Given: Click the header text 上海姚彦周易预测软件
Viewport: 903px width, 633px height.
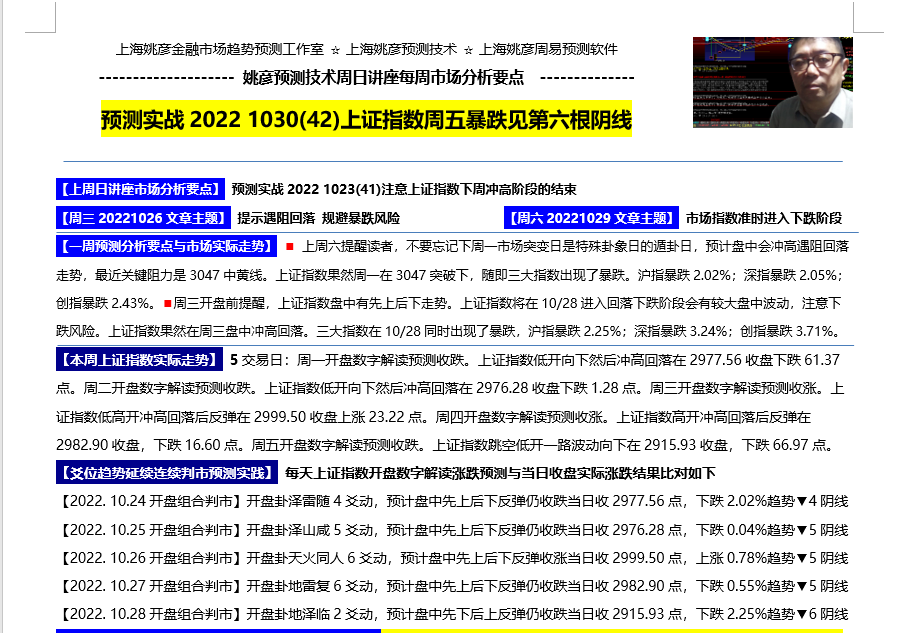Looking at the screenshot, I should coord(548,49).
